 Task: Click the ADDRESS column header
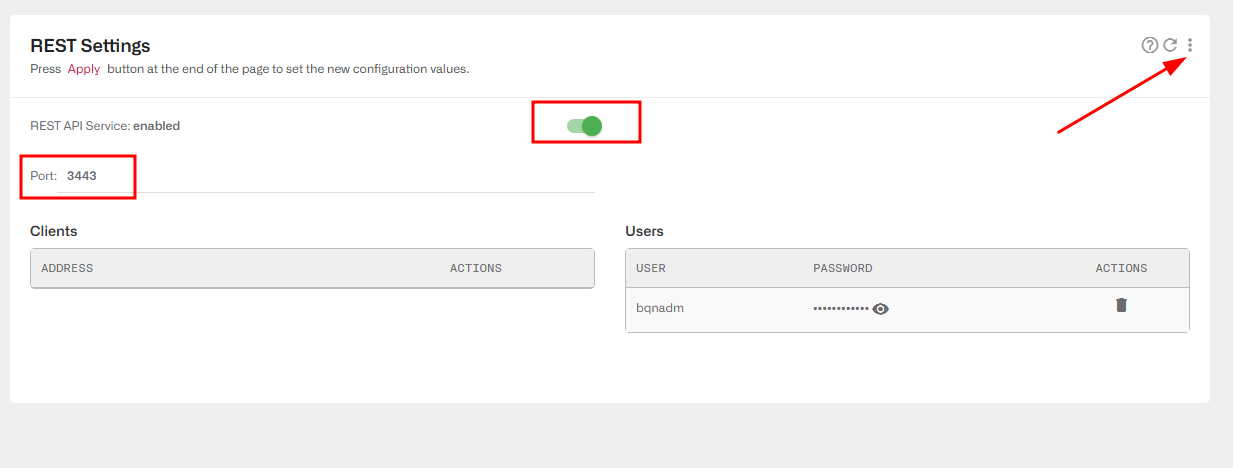click(x=67, y=268)
